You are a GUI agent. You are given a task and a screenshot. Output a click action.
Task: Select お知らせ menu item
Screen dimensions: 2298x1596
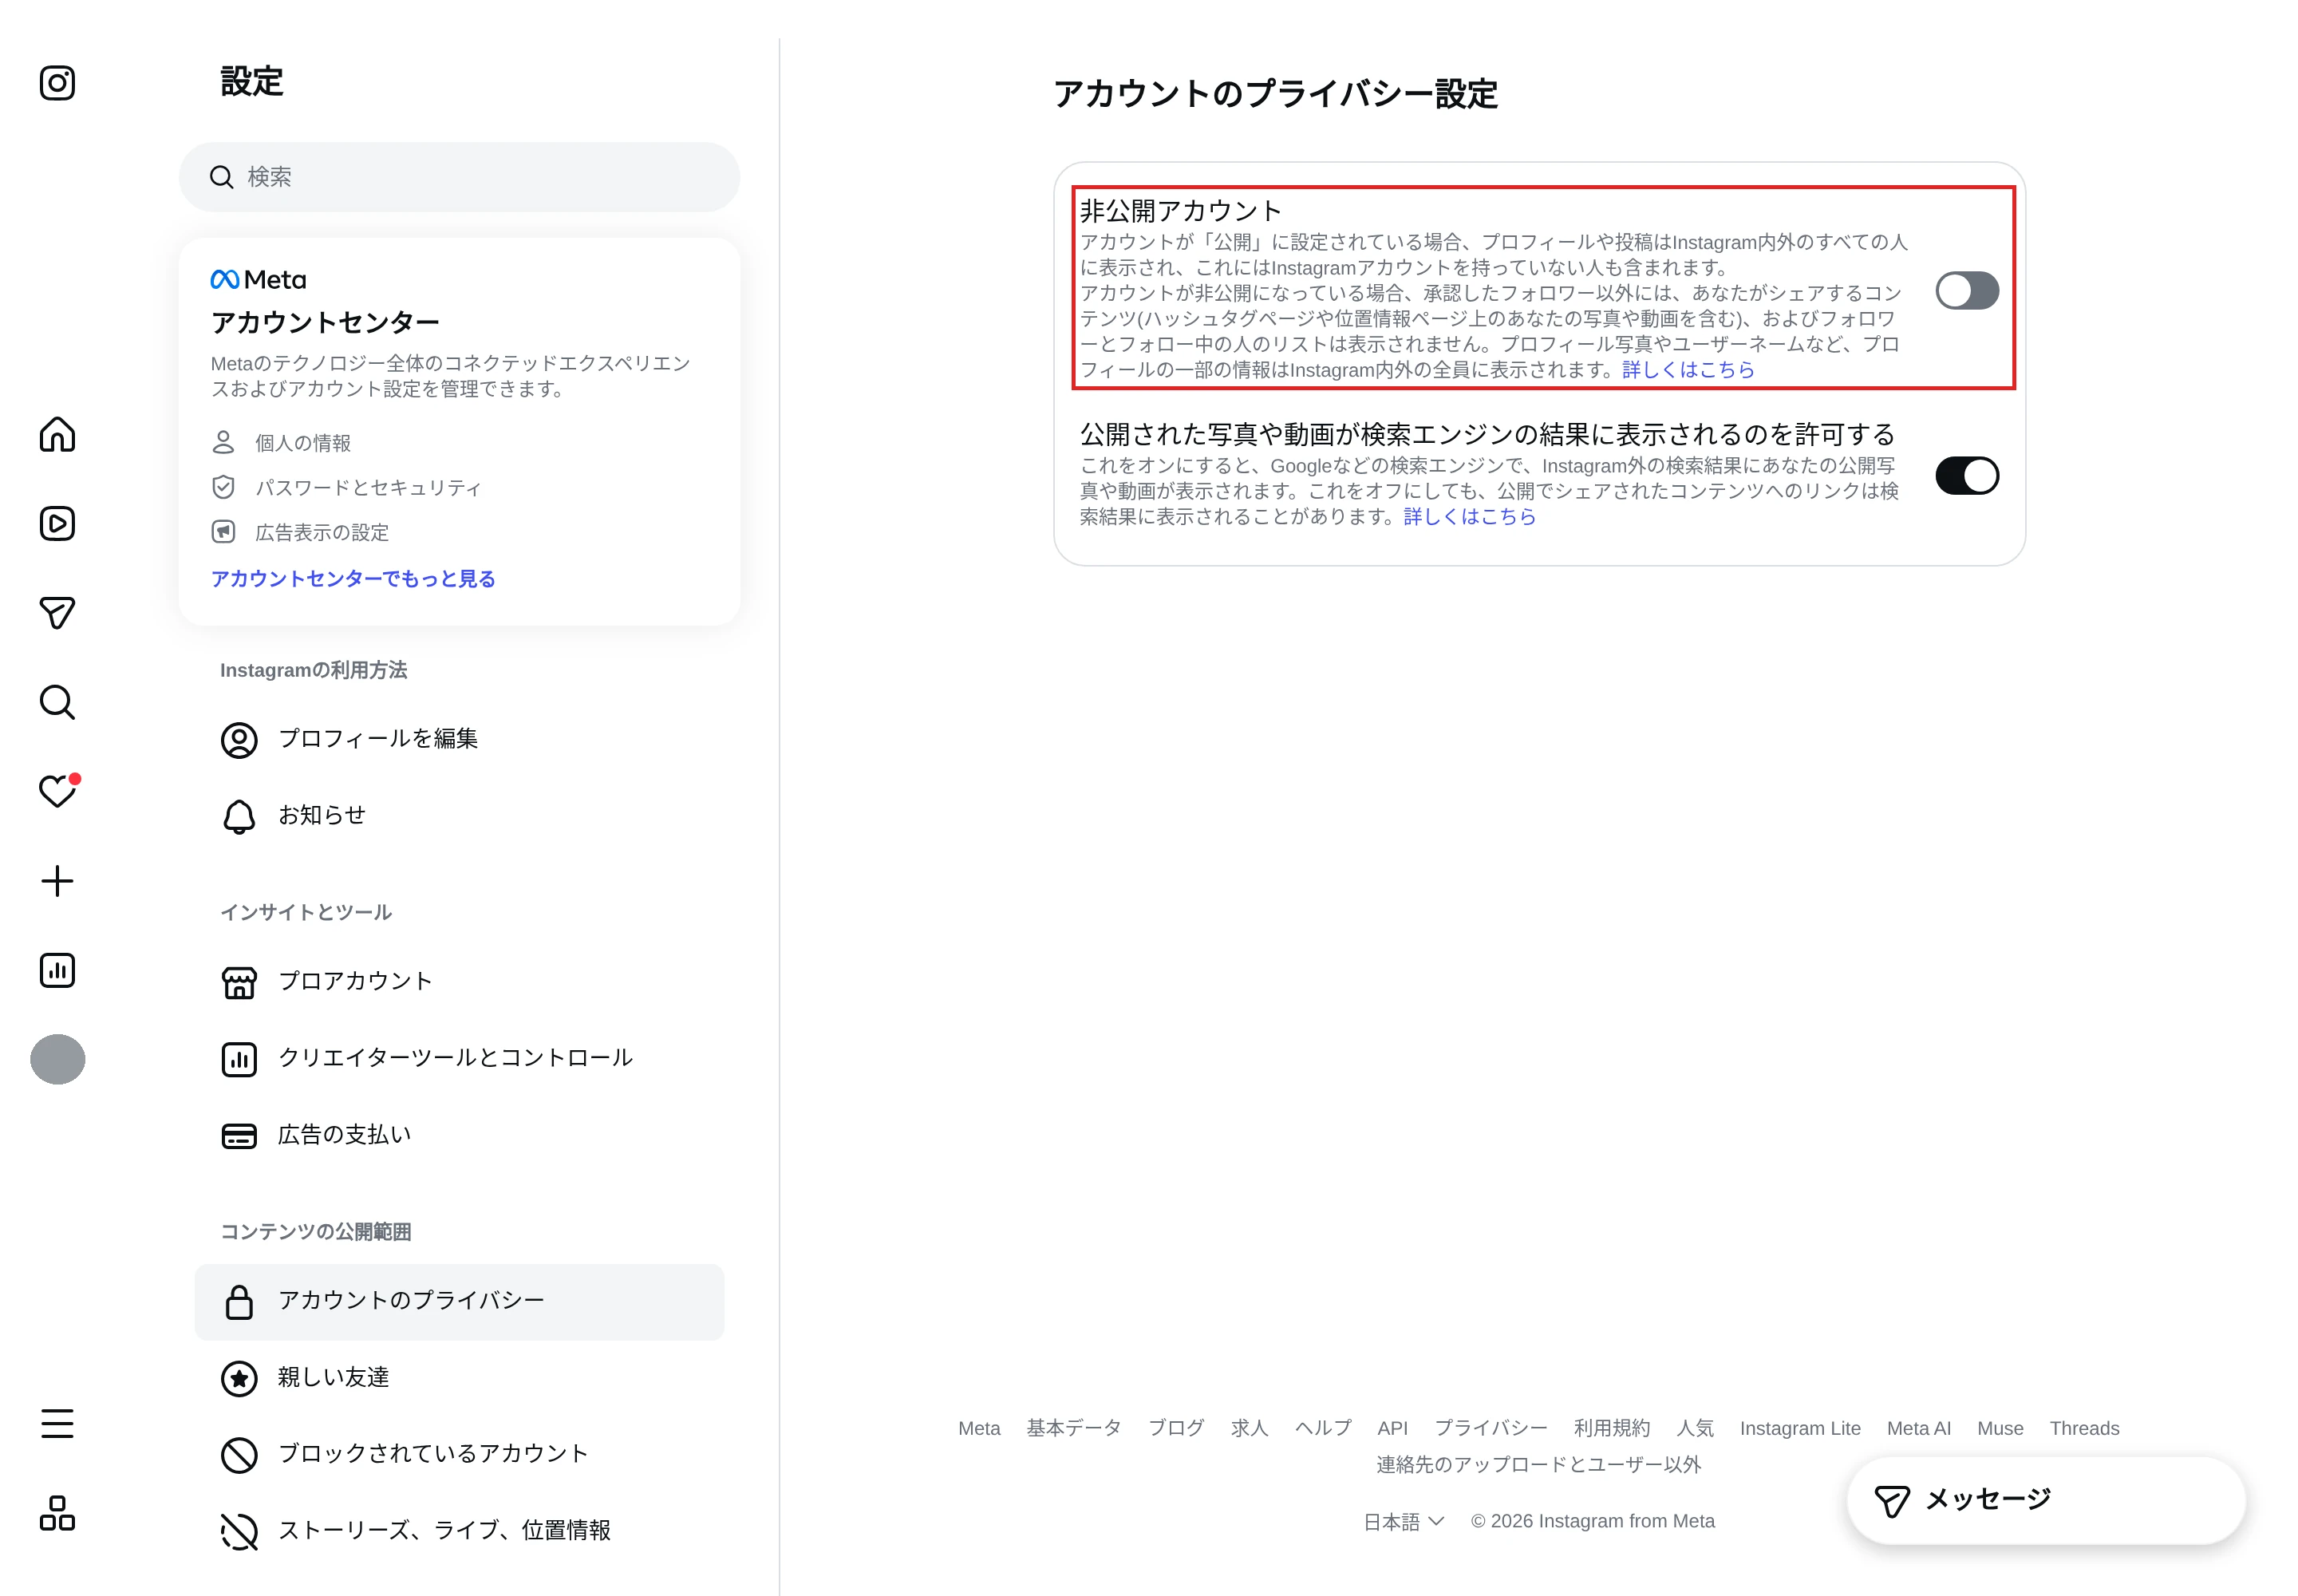point(459,816)
